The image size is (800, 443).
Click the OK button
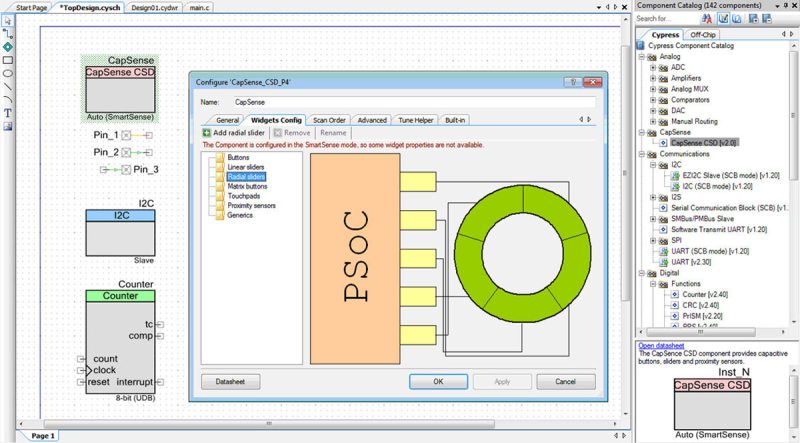pyautogui.click(x=438, y=382)
